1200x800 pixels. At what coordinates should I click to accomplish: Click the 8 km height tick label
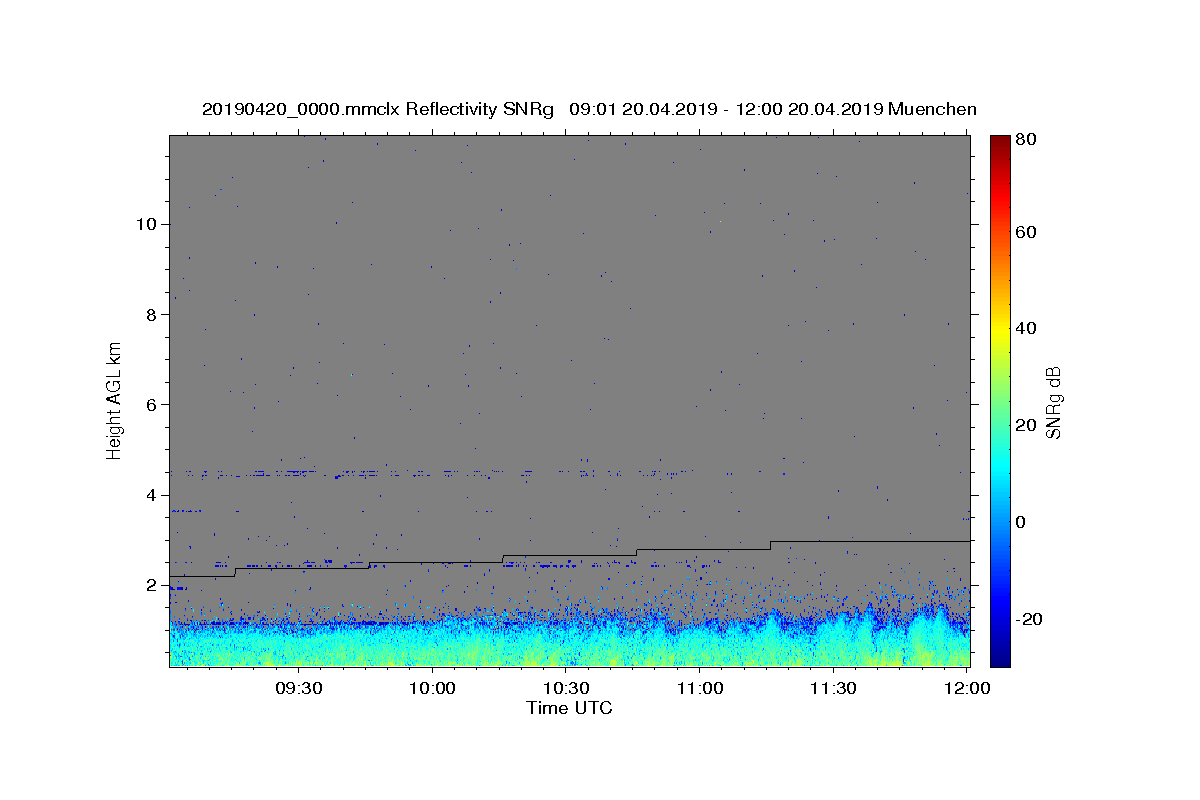point(149,314)
